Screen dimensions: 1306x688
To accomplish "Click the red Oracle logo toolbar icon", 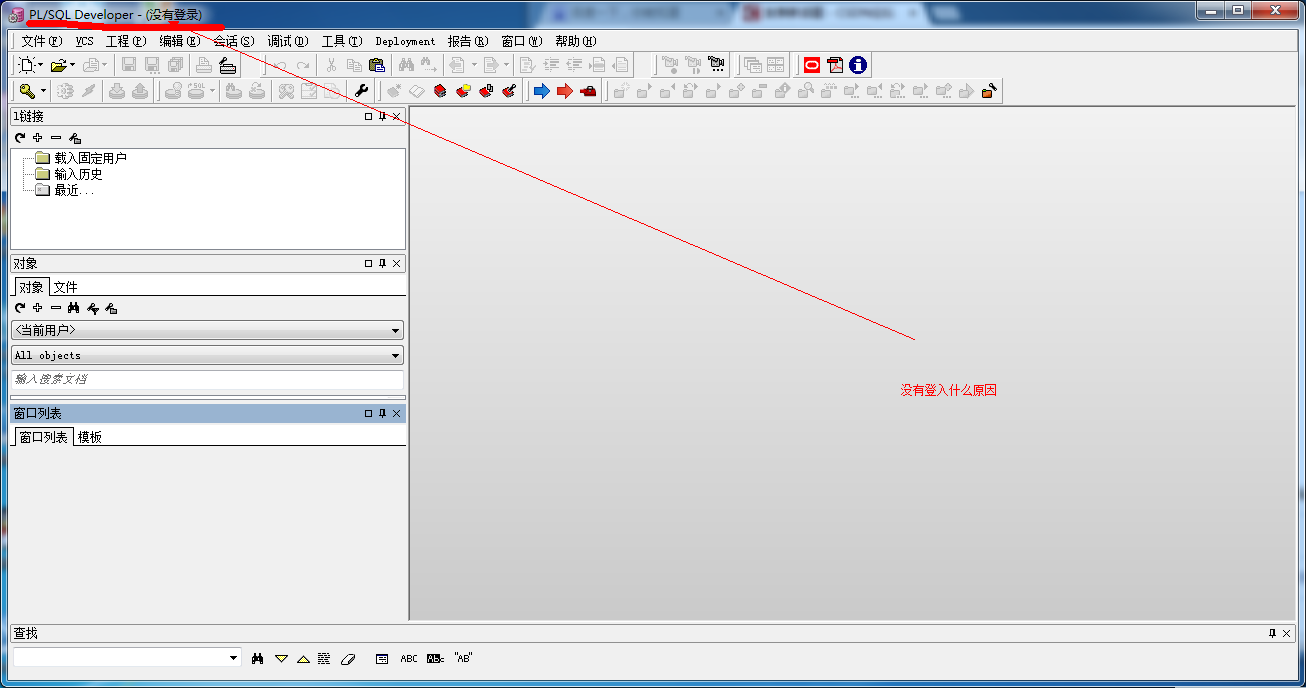I will coord(811,65).
